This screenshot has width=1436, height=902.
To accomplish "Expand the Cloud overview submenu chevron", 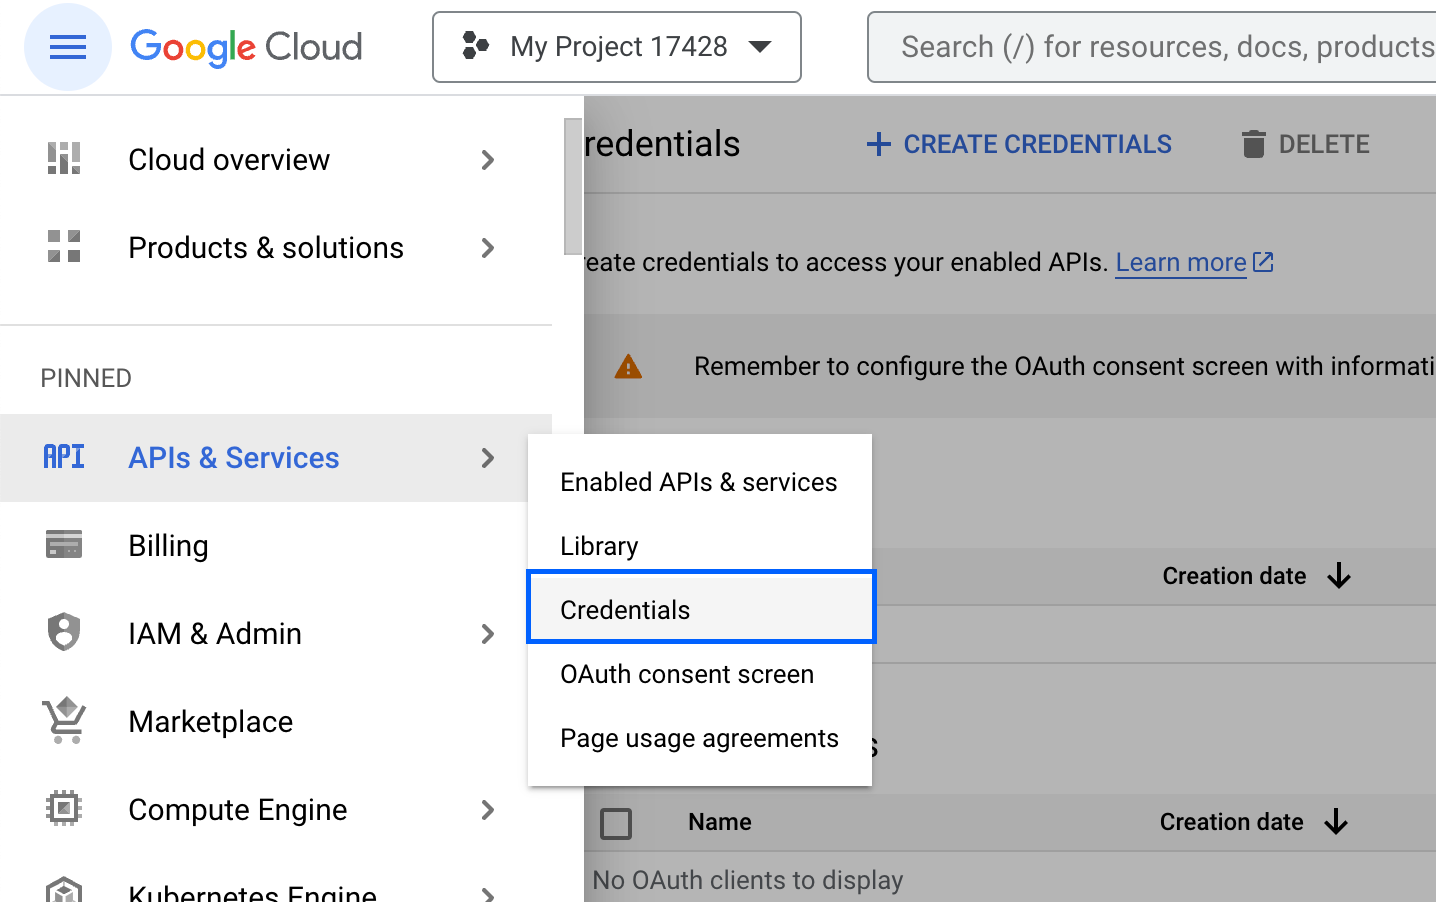I will (488, 159).
